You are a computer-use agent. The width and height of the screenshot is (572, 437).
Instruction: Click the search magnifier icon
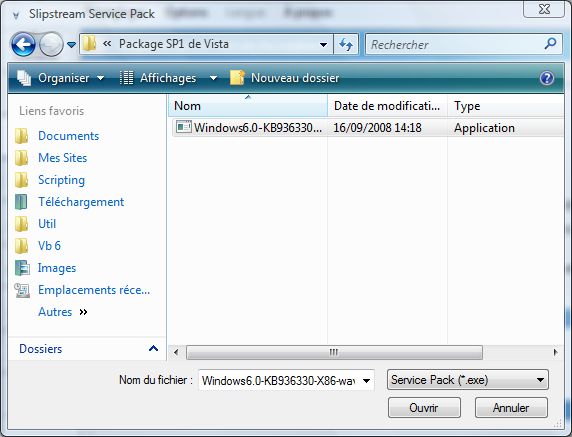point(550,44)
